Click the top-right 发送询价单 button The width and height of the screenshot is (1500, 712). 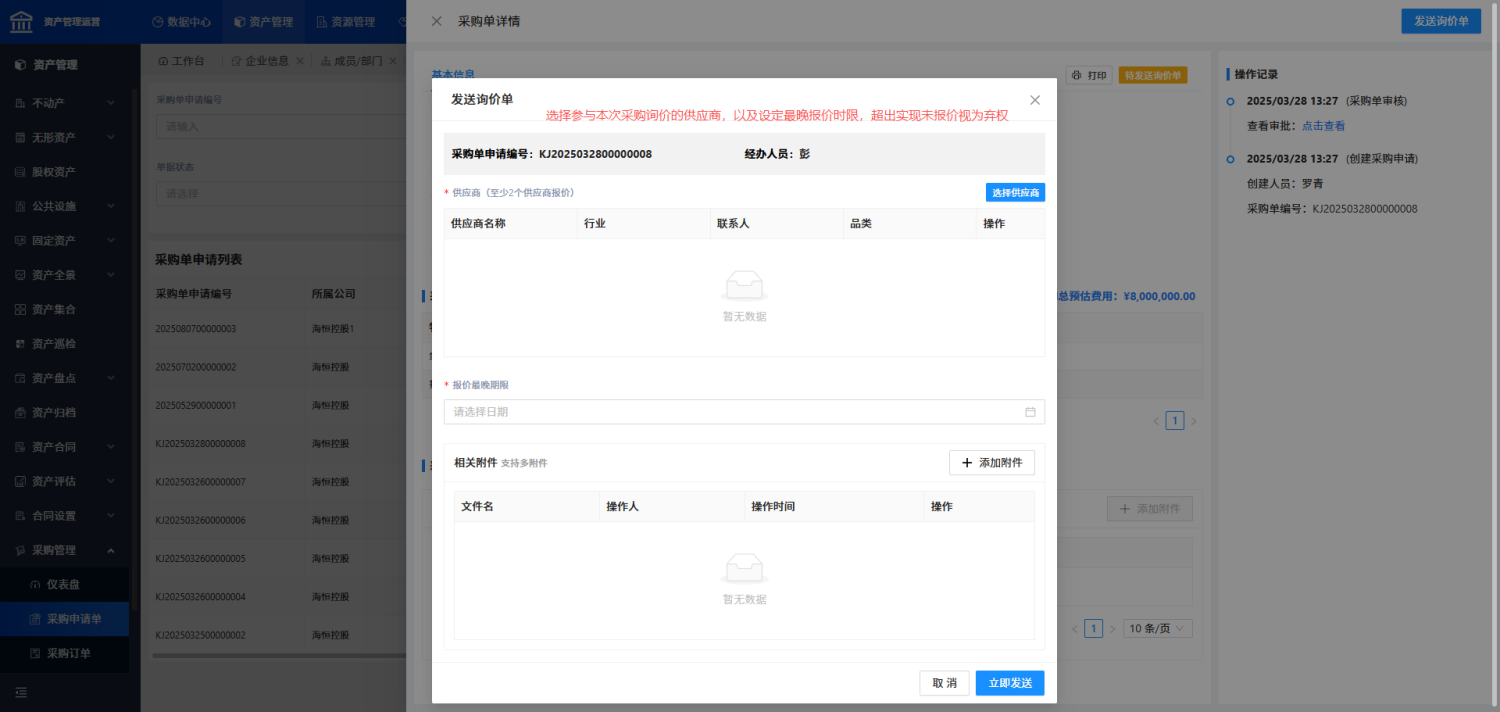coord(1441,21)
